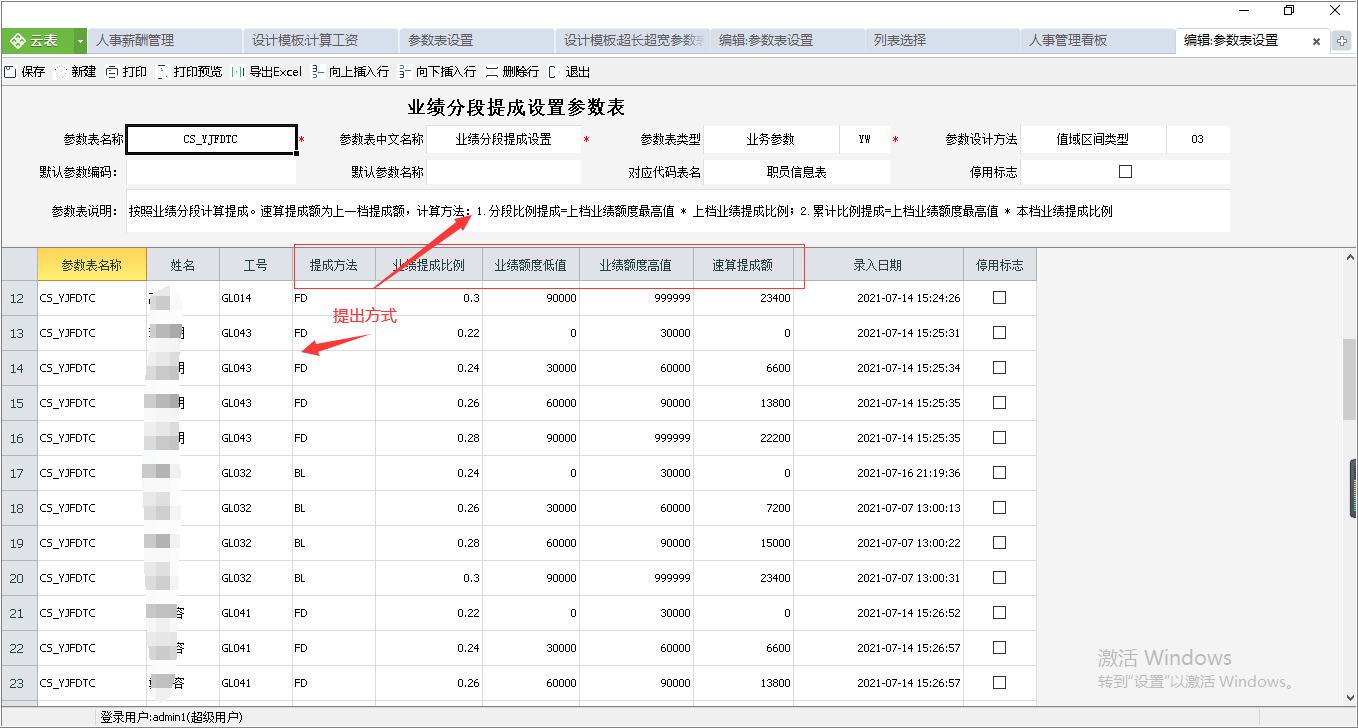The height and width of the screenshot is (728, 1358).
Task: Tick the 停用标志 checkbox in row 14
Action: point(999,368)
